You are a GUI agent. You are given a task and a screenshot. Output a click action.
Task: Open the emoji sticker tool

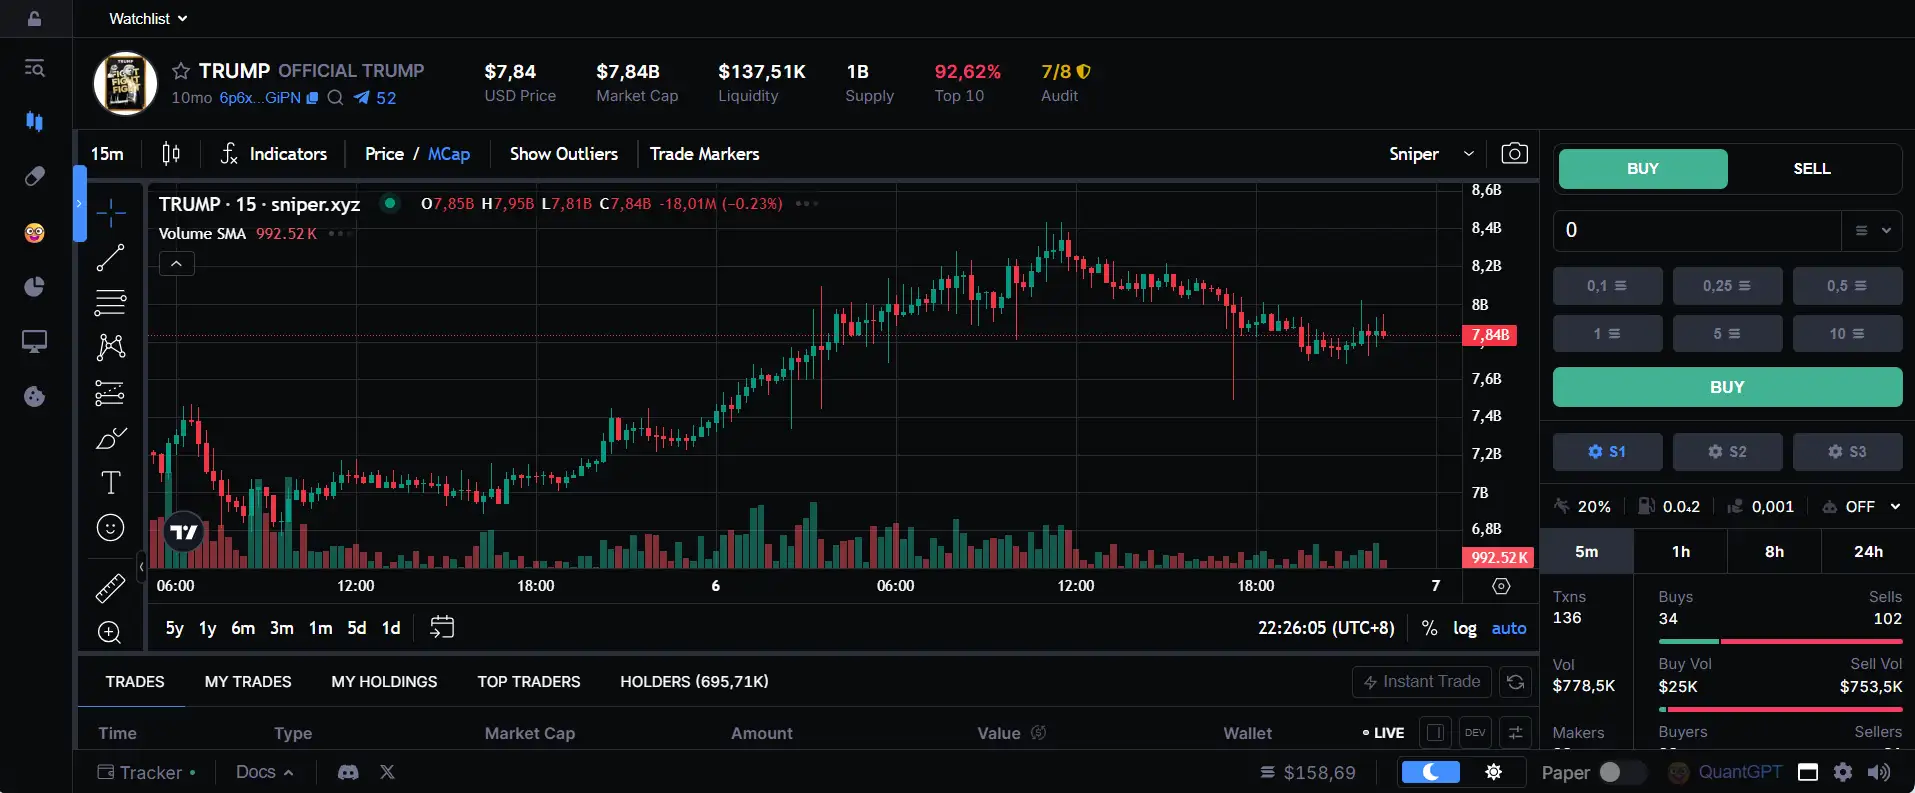[110, 527]
